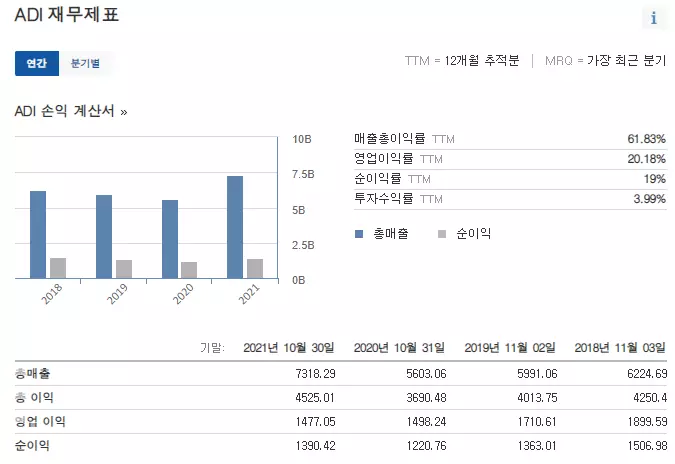The width and height of the screenshot is (675, 464).
Task: Click the gray 순이익 legend swatch
Action: point(442,234)
